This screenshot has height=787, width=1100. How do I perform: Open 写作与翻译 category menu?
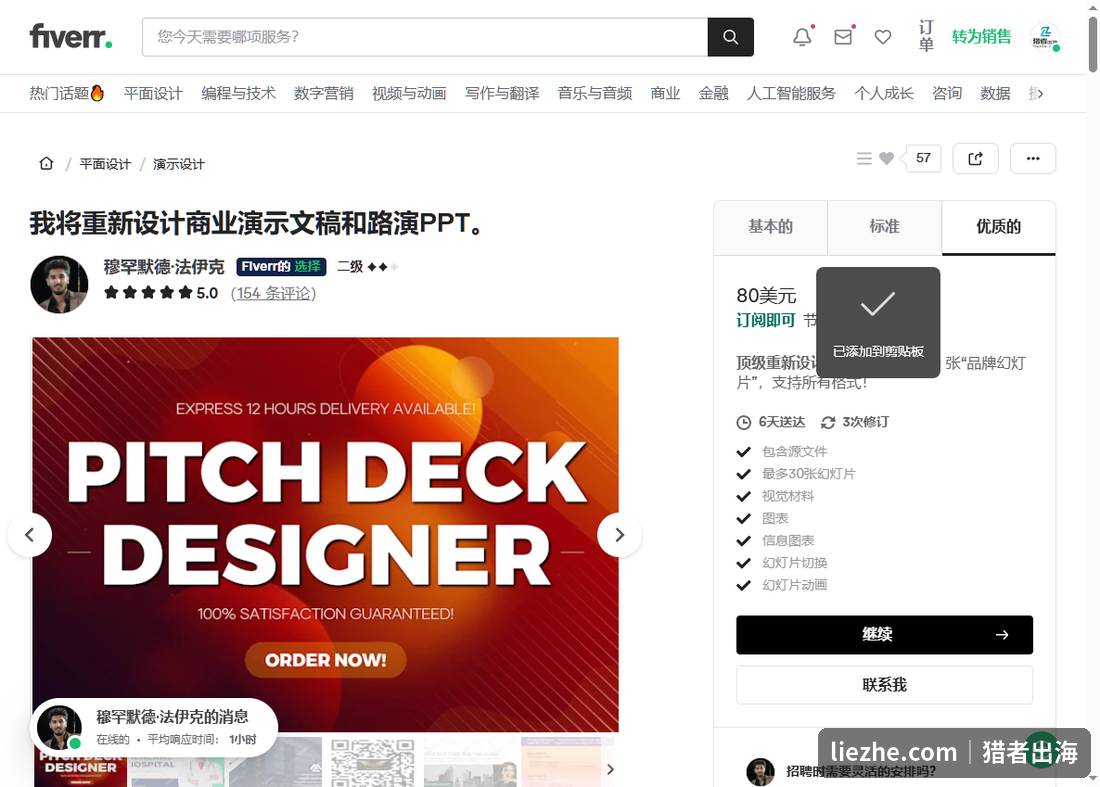click(x=502, y=93)
